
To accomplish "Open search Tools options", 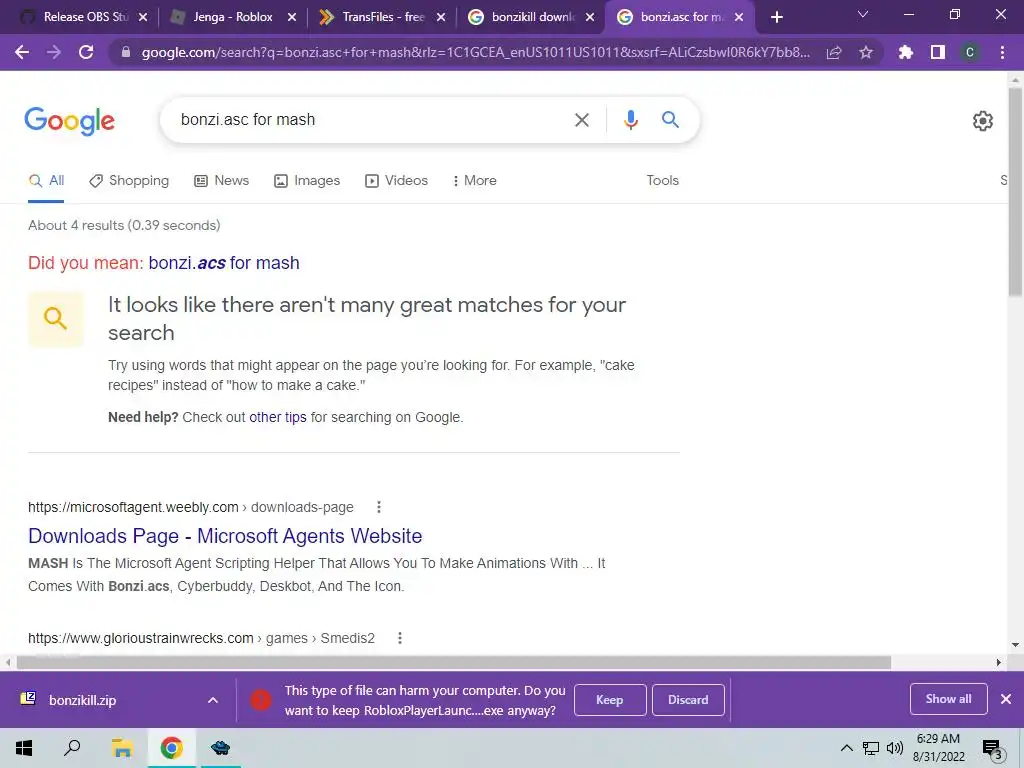I will point(662,180).
